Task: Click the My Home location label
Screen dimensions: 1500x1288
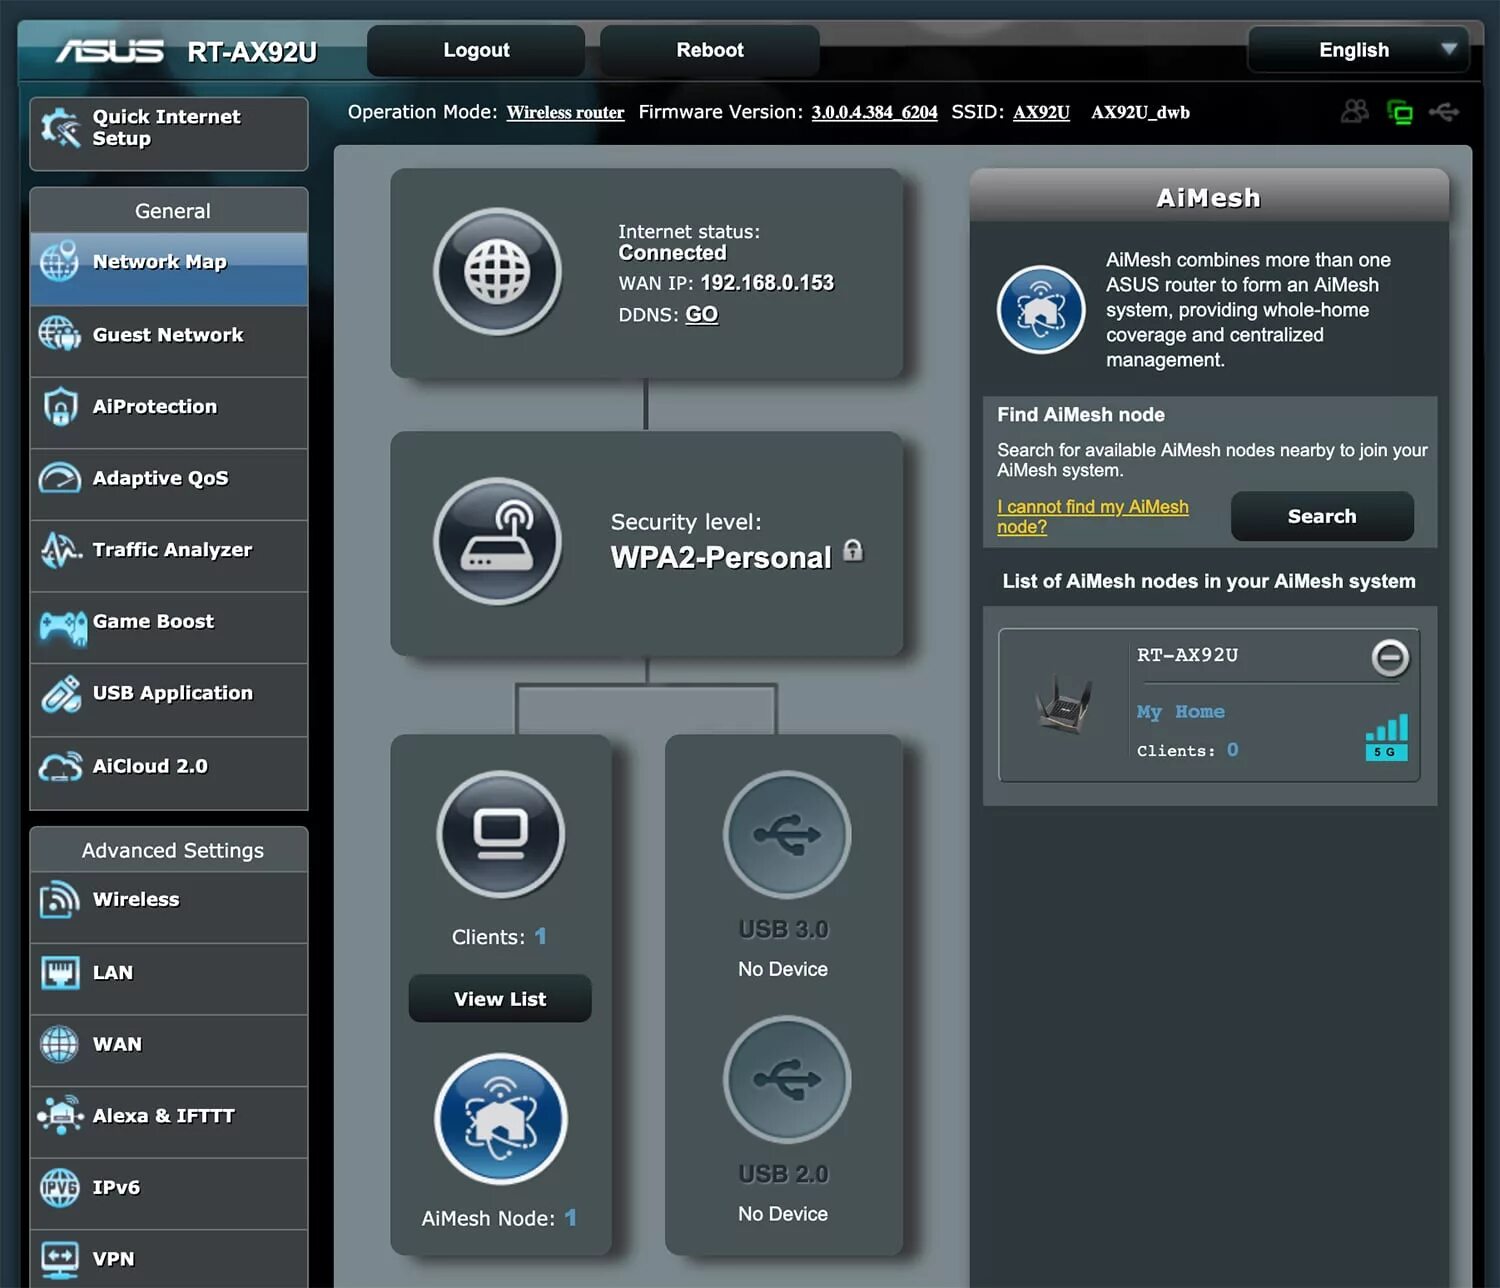Action: [x=1180, y=712]
